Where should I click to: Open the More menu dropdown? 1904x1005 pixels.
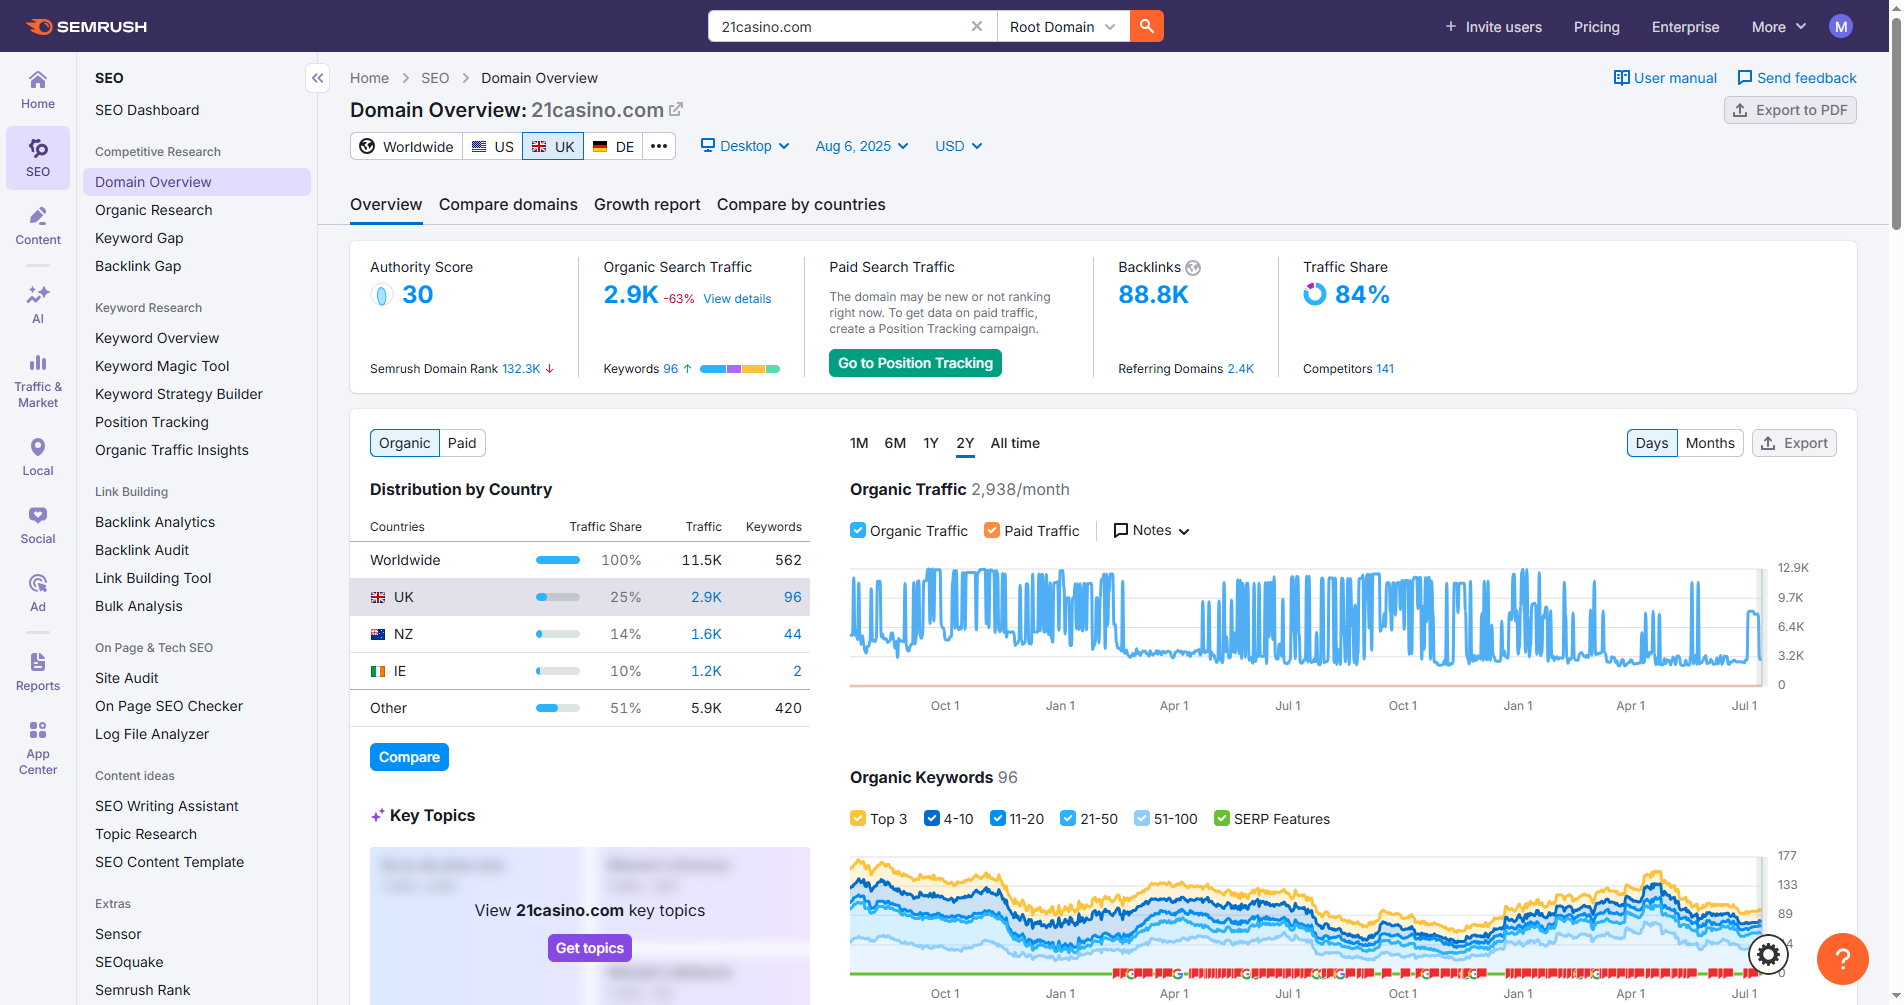[x=1778, y=27]
